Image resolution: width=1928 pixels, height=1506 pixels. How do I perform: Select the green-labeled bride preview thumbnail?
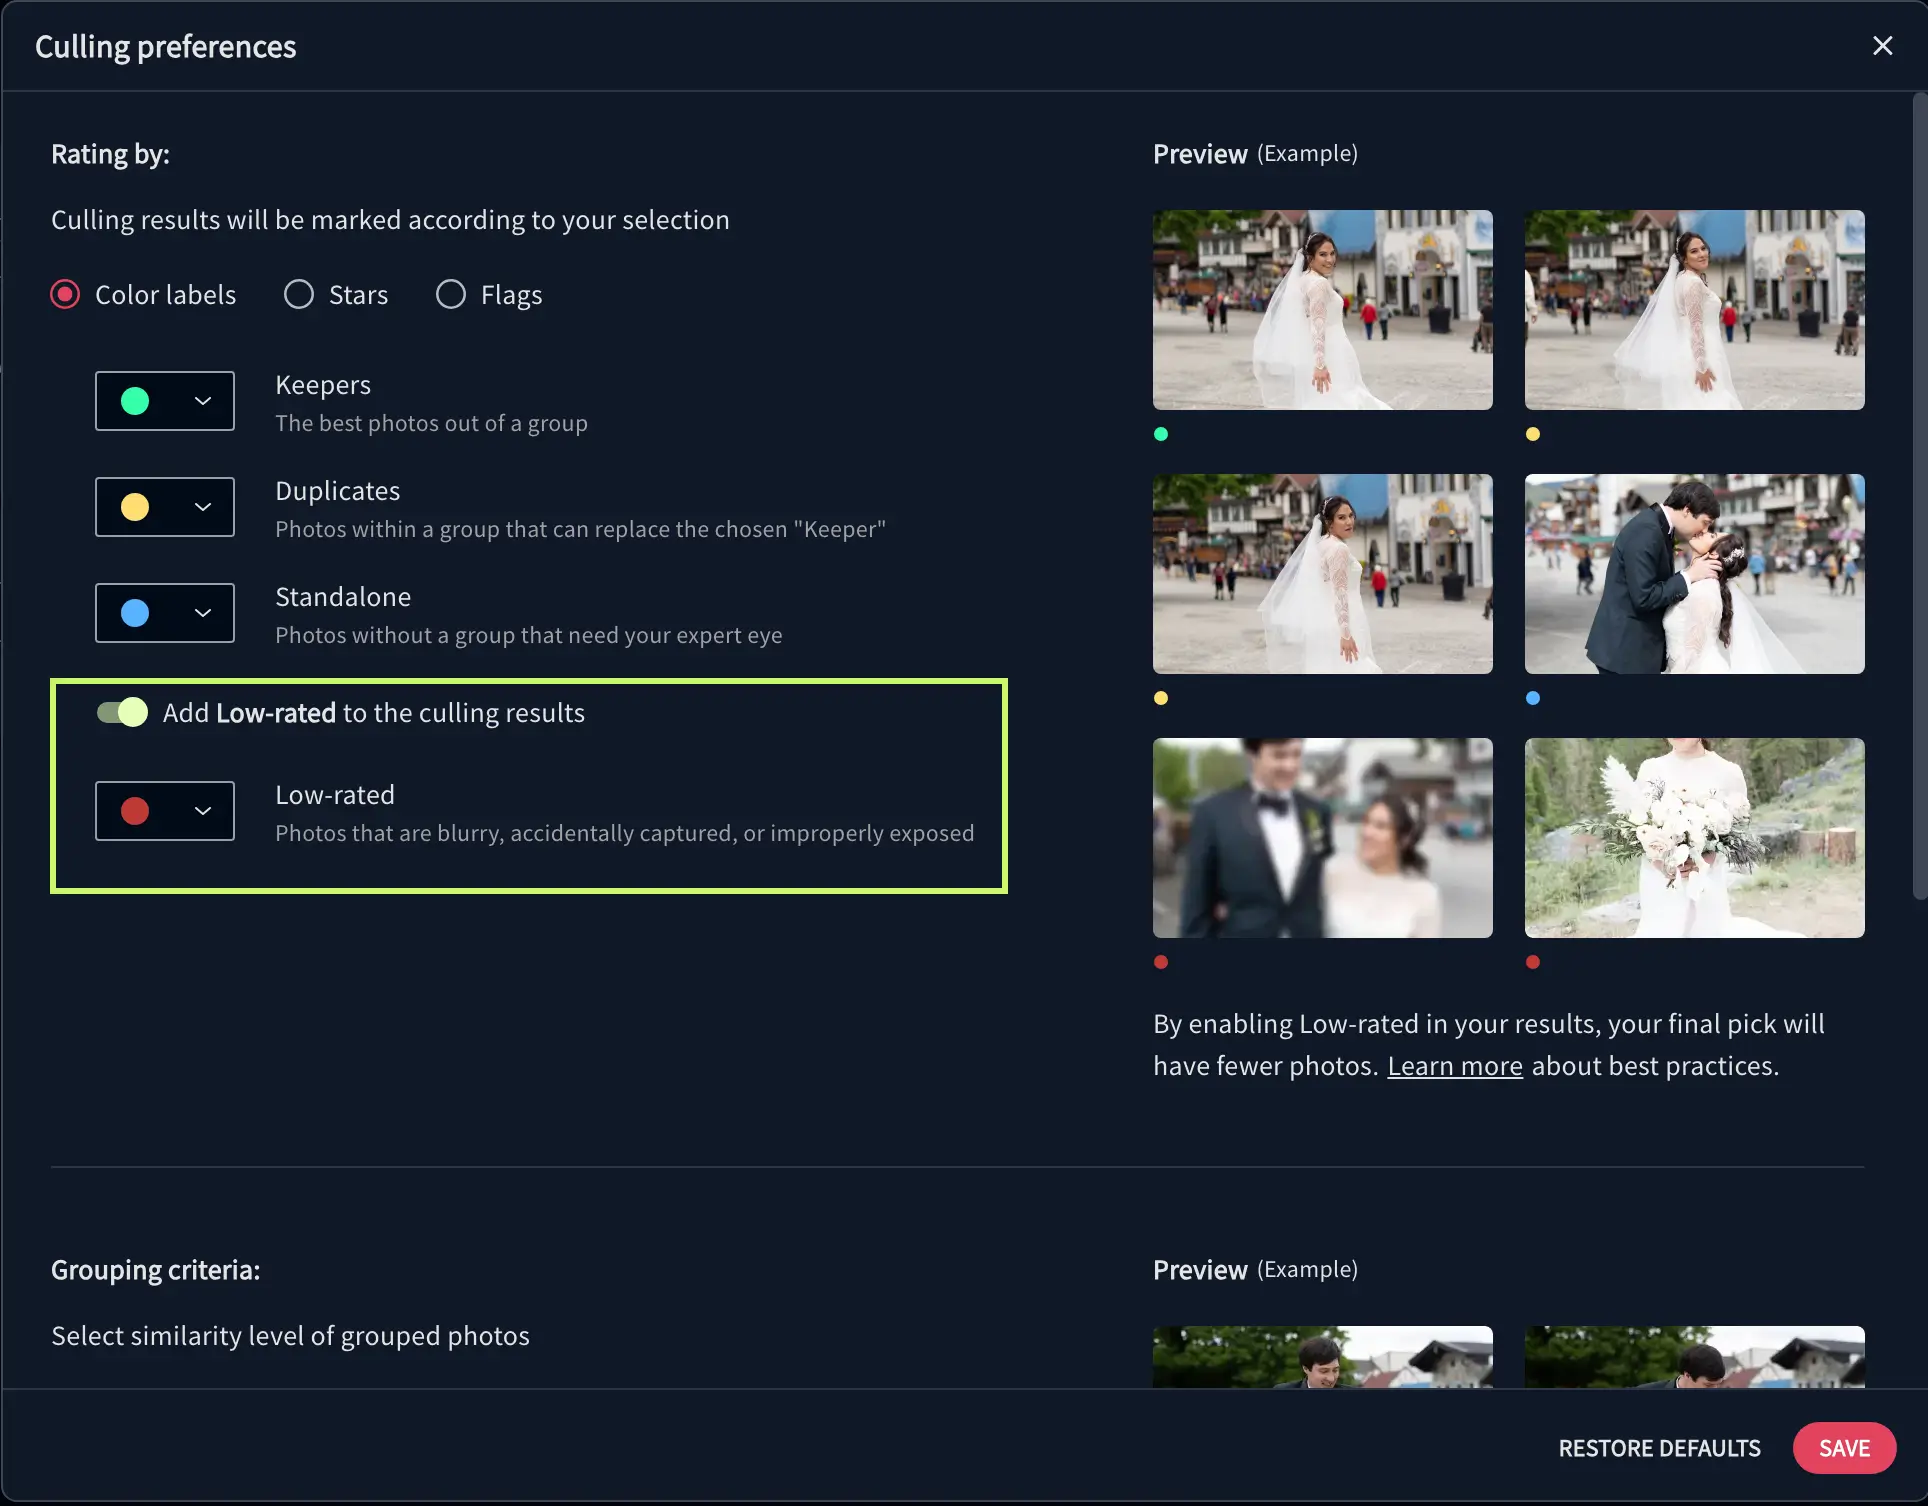1322,310
